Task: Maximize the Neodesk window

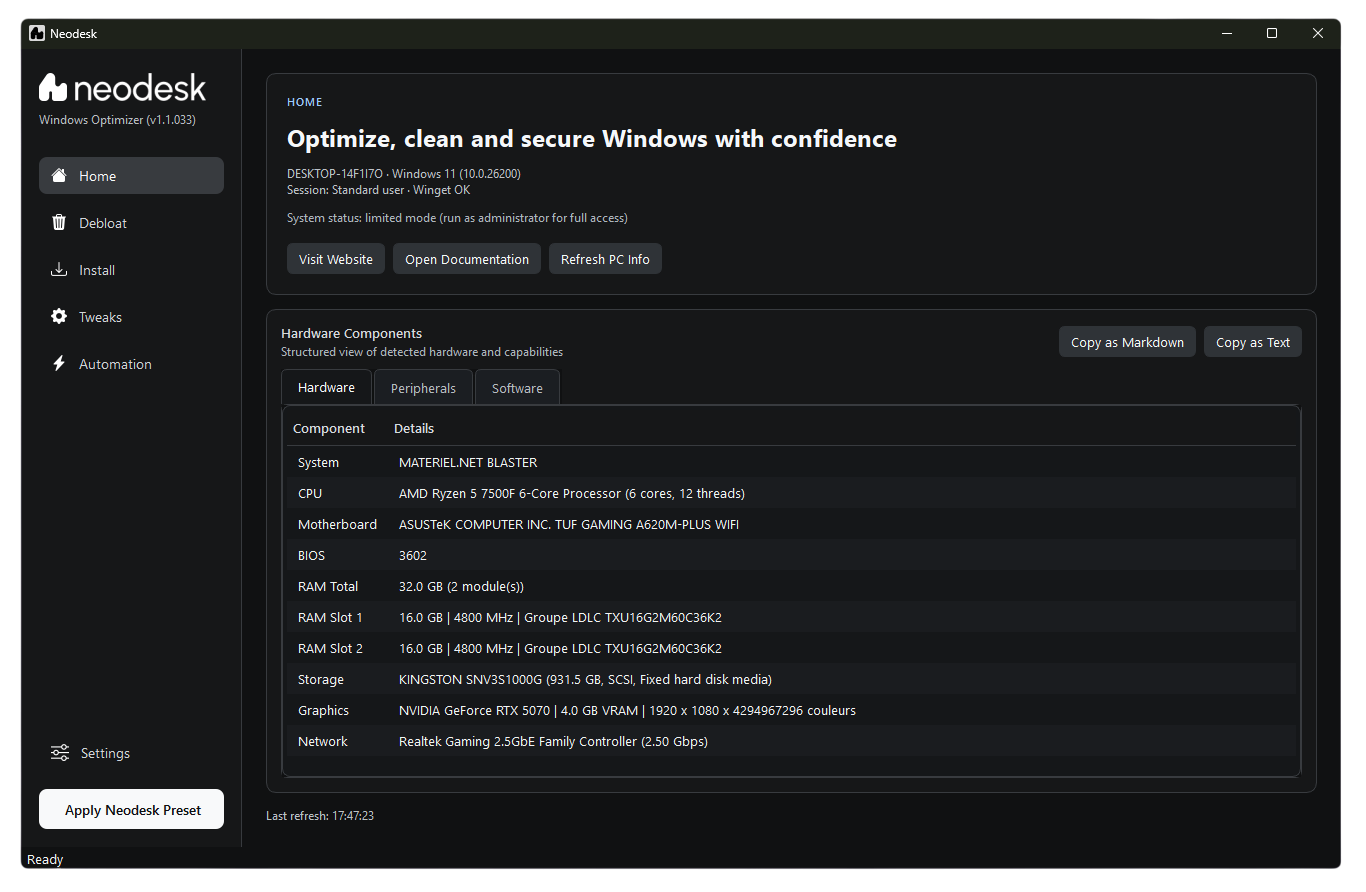Action: pos(1272,33)
